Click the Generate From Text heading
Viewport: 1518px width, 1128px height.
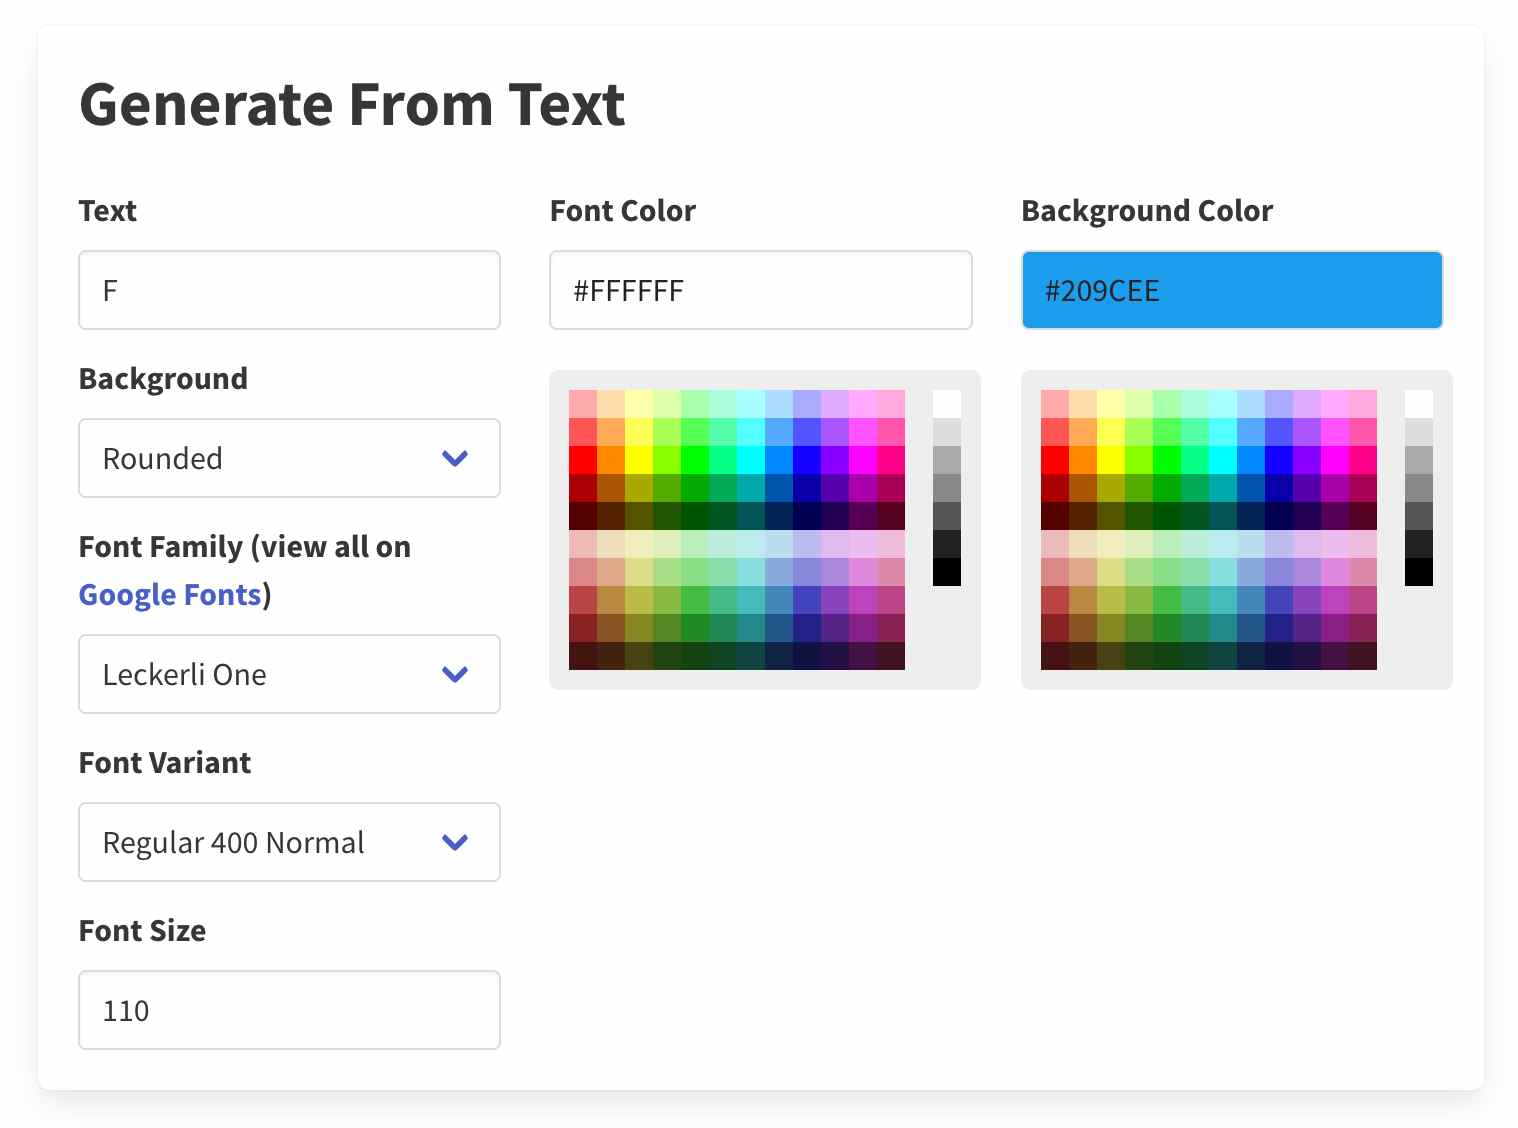[x=352, y=103]
